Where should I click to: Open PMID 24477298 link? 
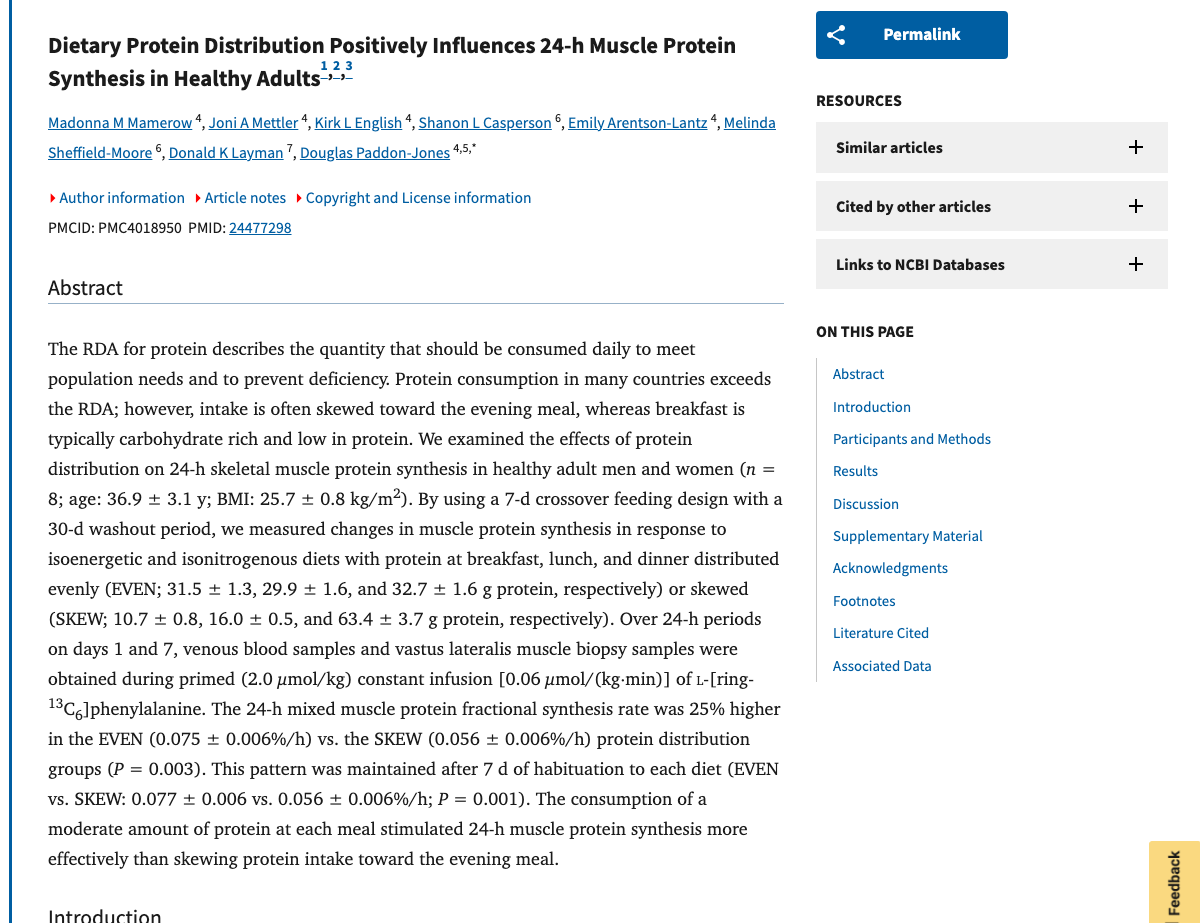(x=260, y=228)
